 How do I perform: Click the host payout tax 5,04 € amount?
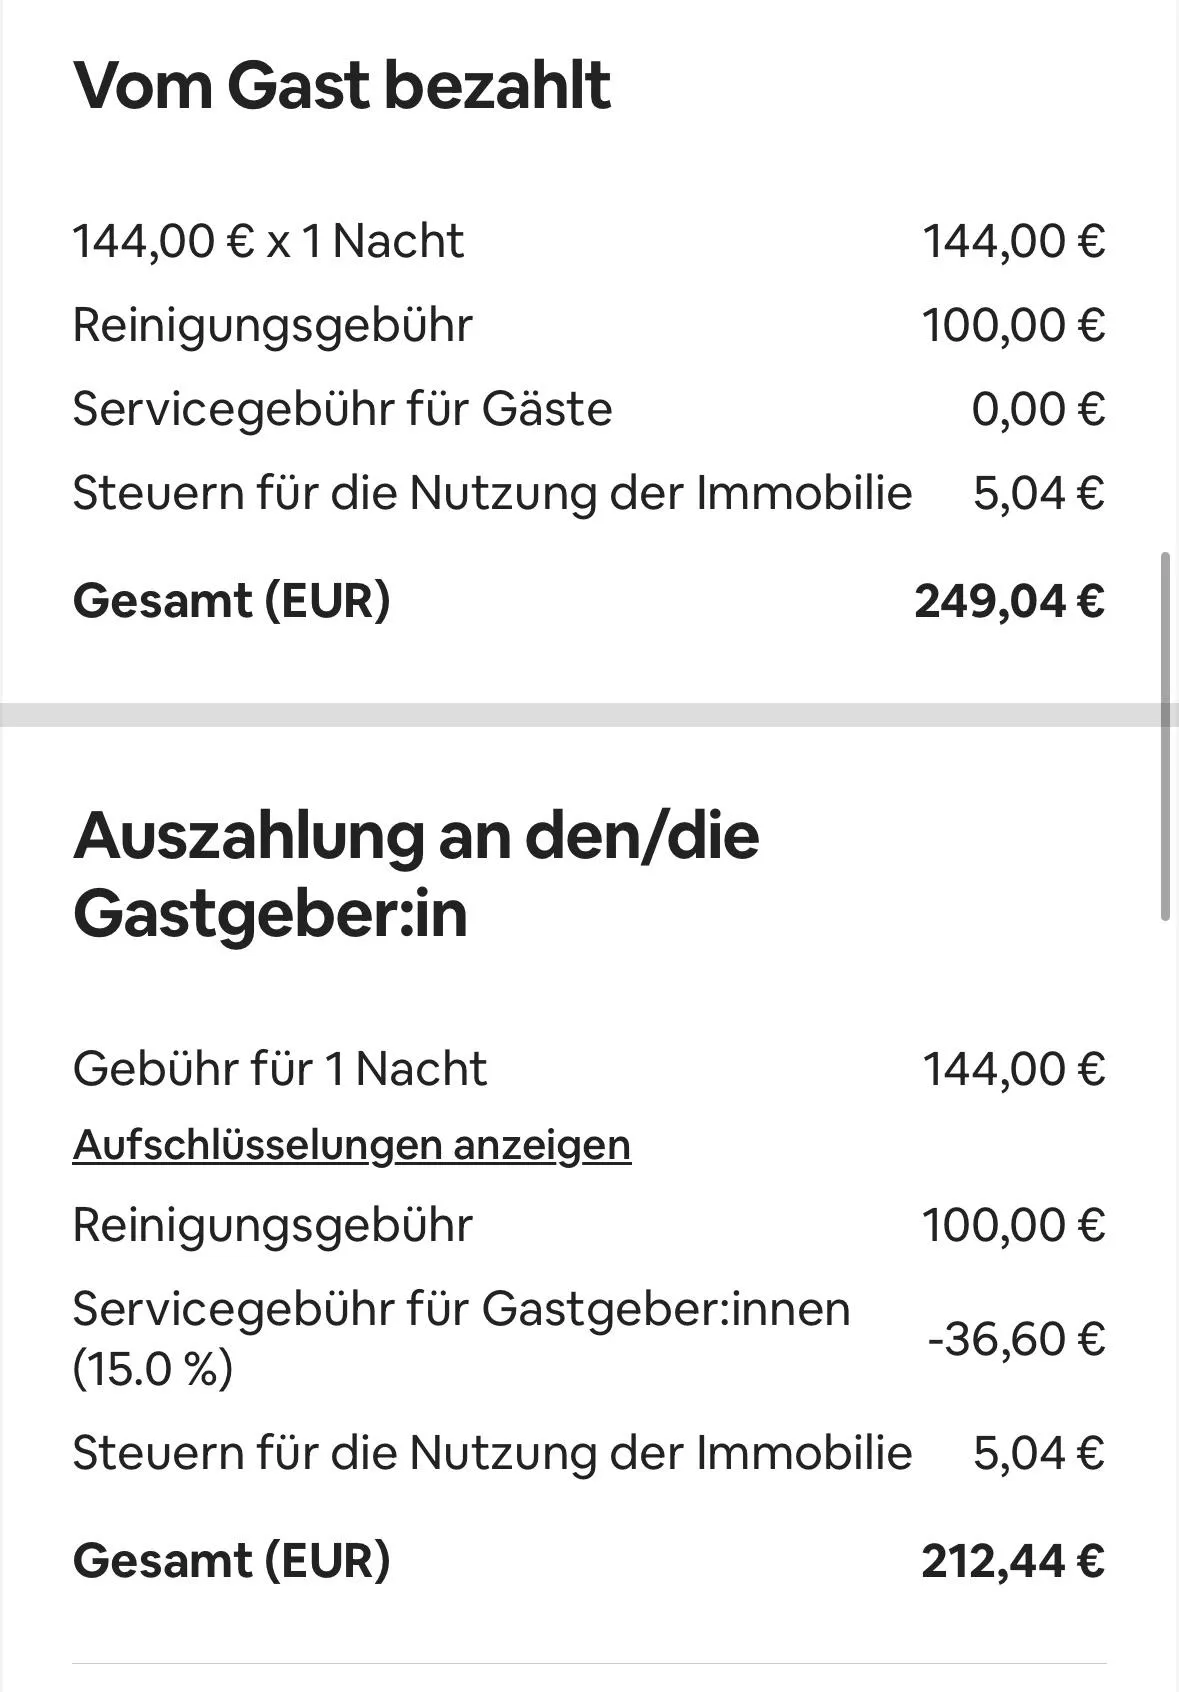[x=1039, y=1453]
